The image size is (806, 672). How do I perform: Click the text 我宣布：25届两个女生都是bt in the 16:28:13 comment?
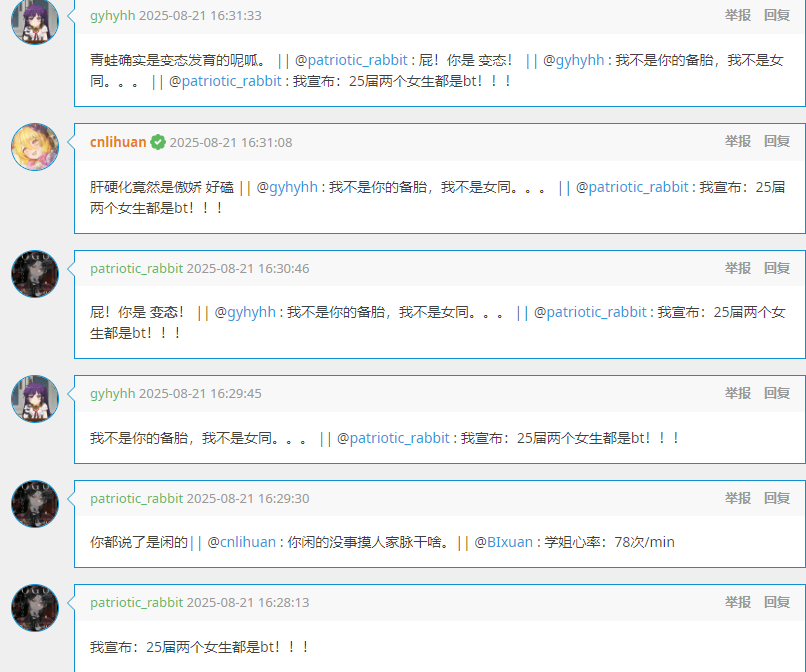(x=199, y=647)
